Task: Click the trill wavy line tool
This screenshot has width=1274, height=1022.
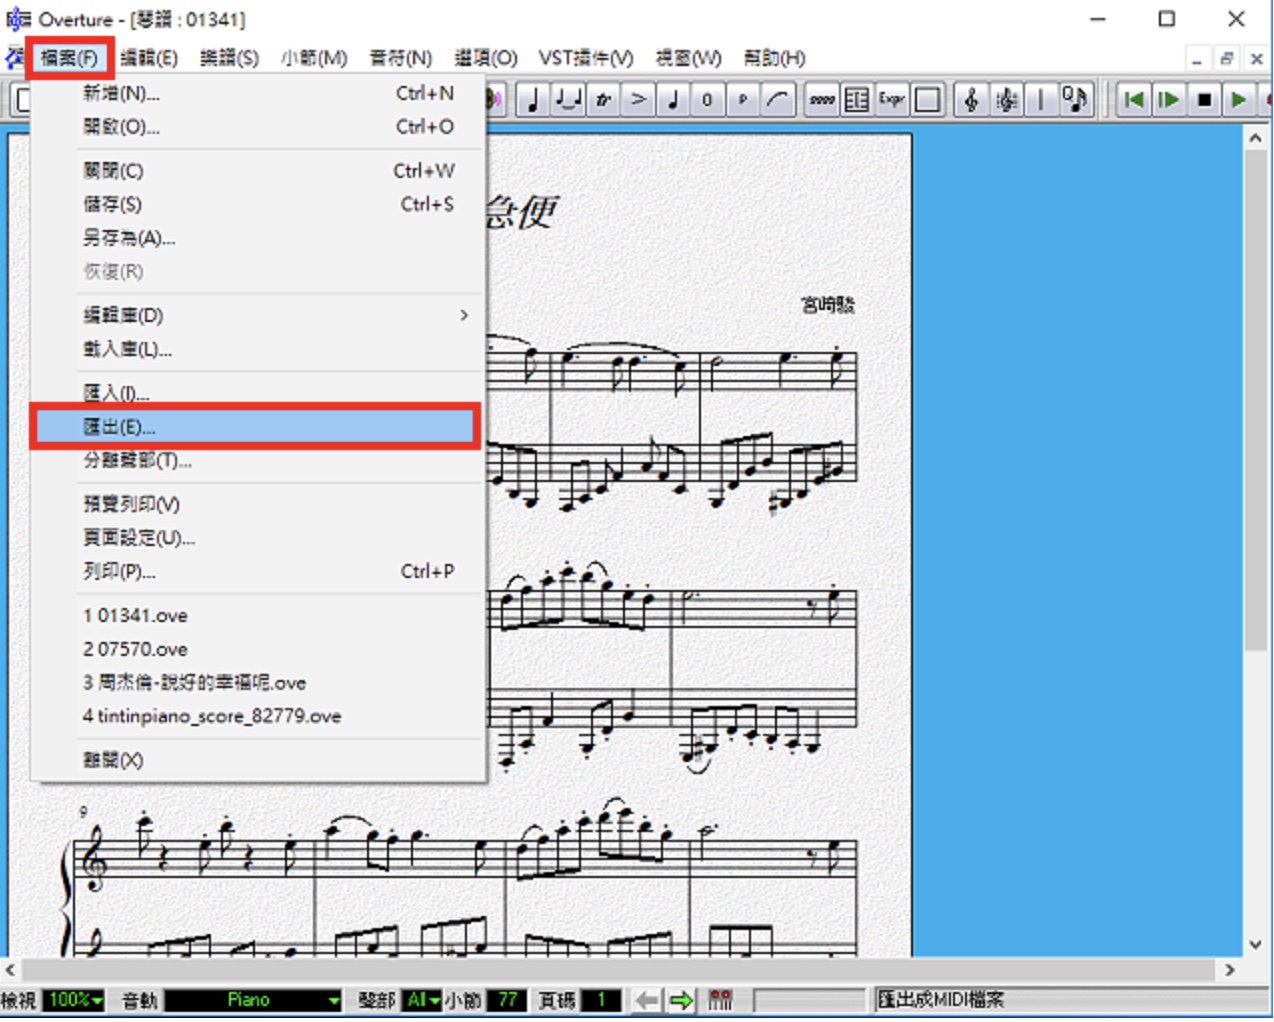Action: (x=822, y=100)
